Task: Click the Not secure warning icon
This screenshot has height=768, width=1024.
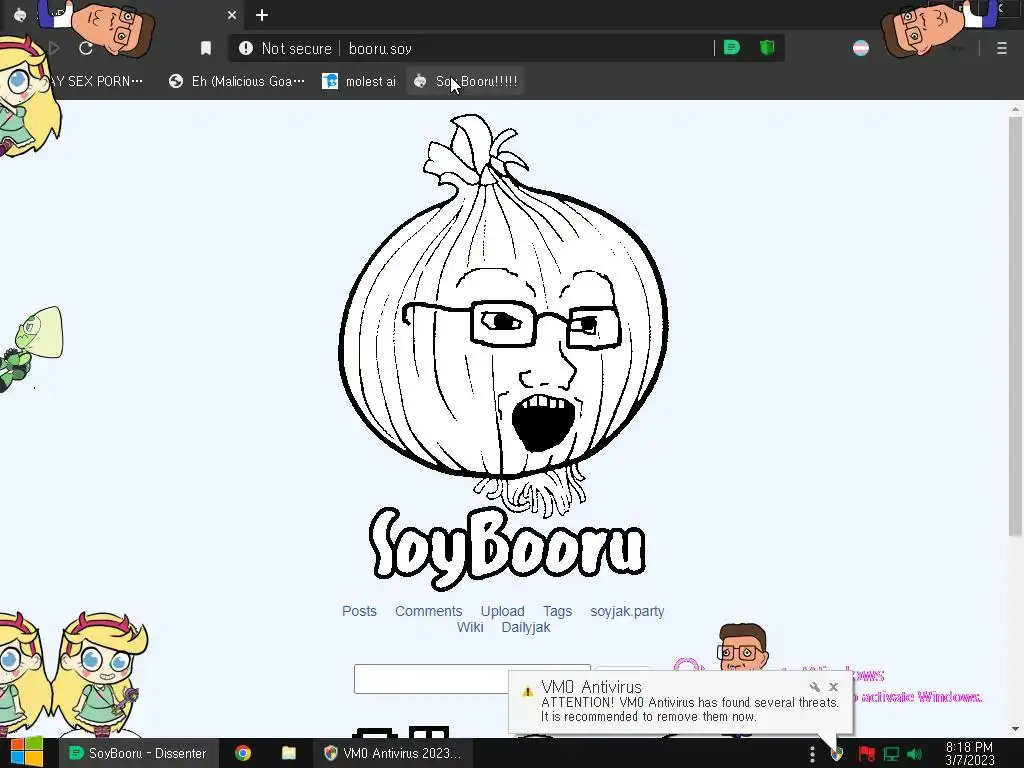Action: [246, 48]
